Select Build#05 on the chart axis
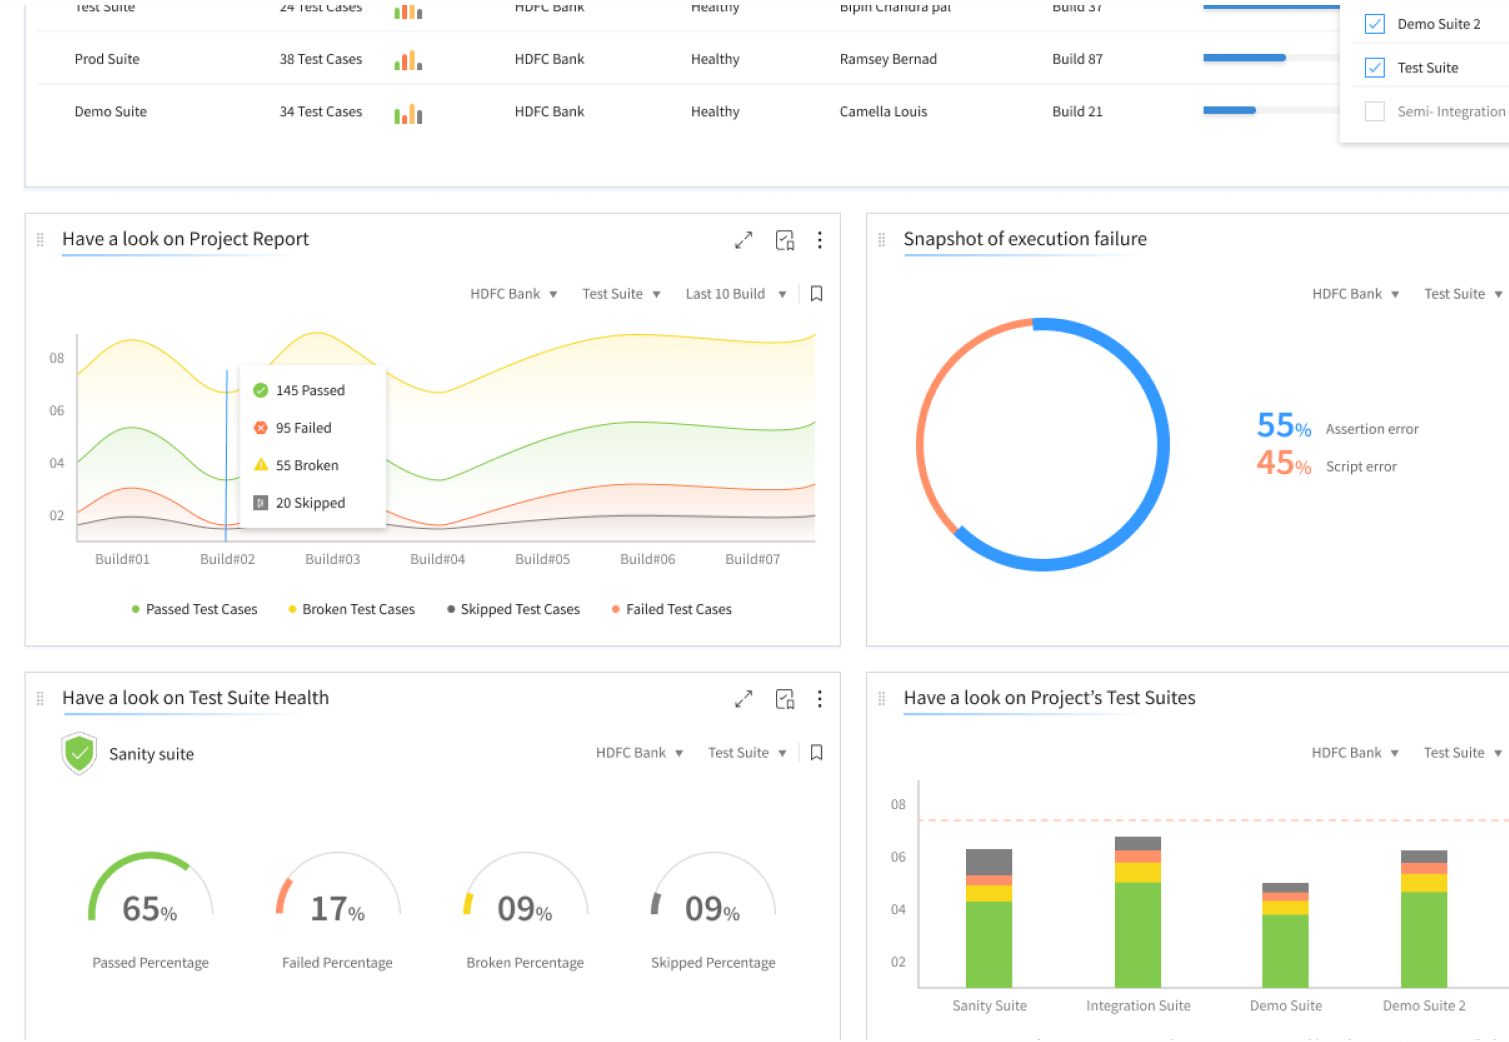1509x1042 pixels. click(x=542, y=560)
